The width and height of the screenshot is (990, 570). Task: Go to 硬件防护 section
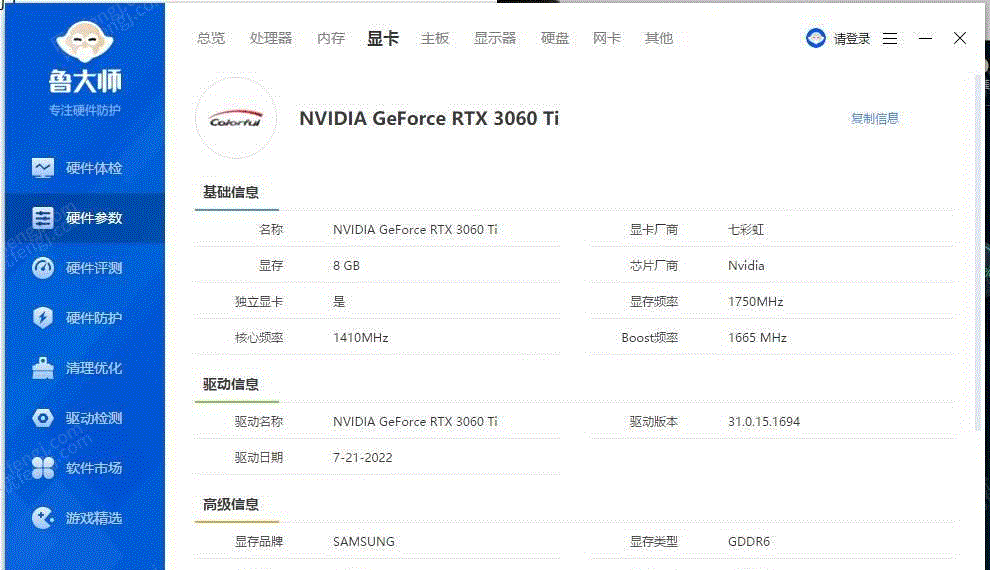(85, 318)
